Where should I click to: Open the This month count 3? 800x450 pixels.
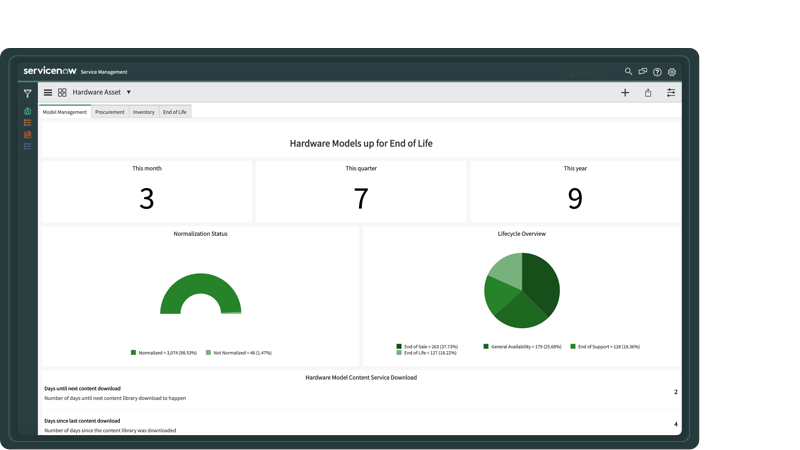(147, 198)
